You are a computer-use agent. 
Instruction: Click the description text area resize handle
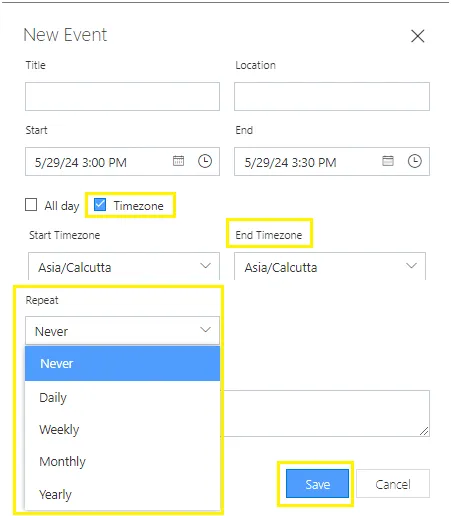point(424,431)
